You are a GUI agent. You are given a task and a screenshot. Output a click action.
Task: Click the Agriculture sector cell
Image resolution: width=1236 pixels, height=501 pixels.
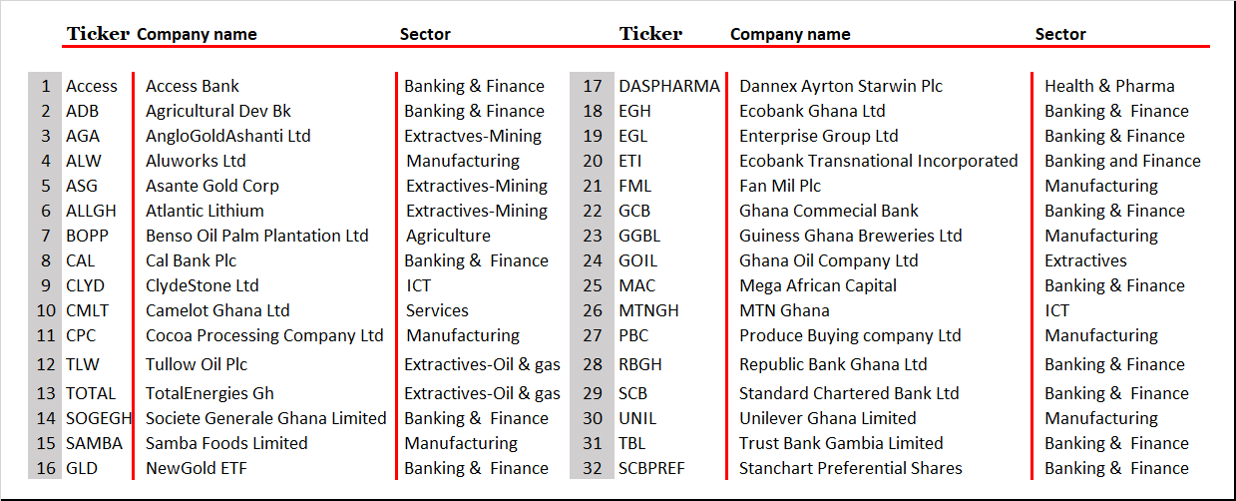click(x=448, y=236)
